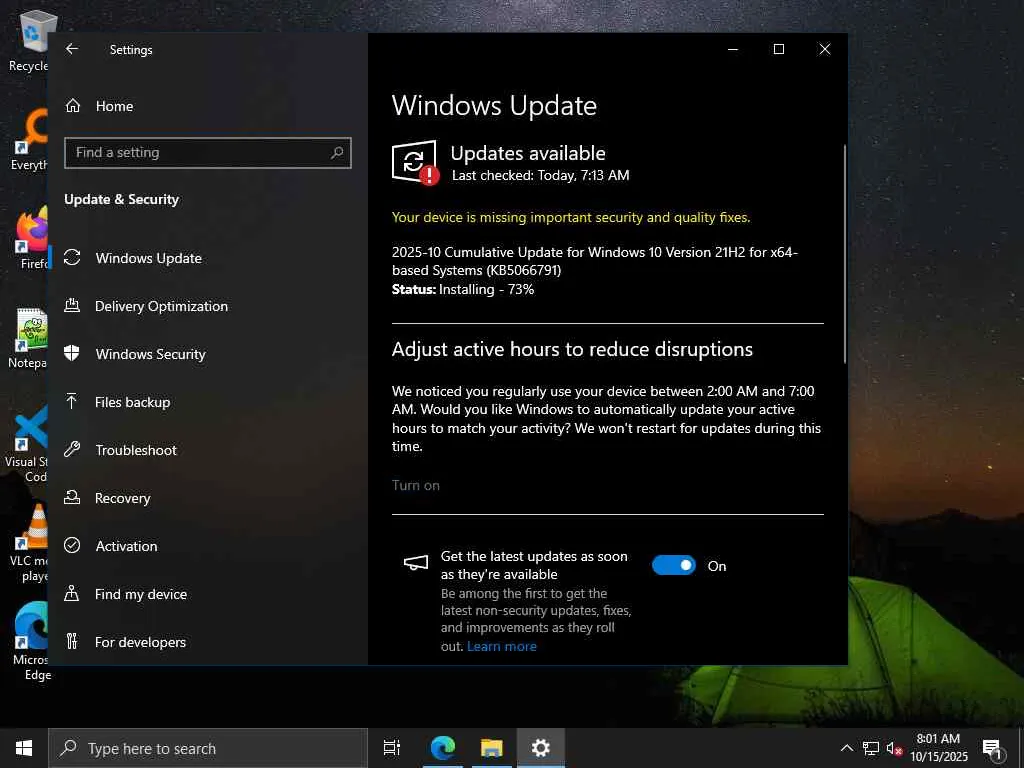Image resolution: width=1024 pixels, height=768 pixels.
Task: Click the For developers tools icon
Action: coord(72,641)
